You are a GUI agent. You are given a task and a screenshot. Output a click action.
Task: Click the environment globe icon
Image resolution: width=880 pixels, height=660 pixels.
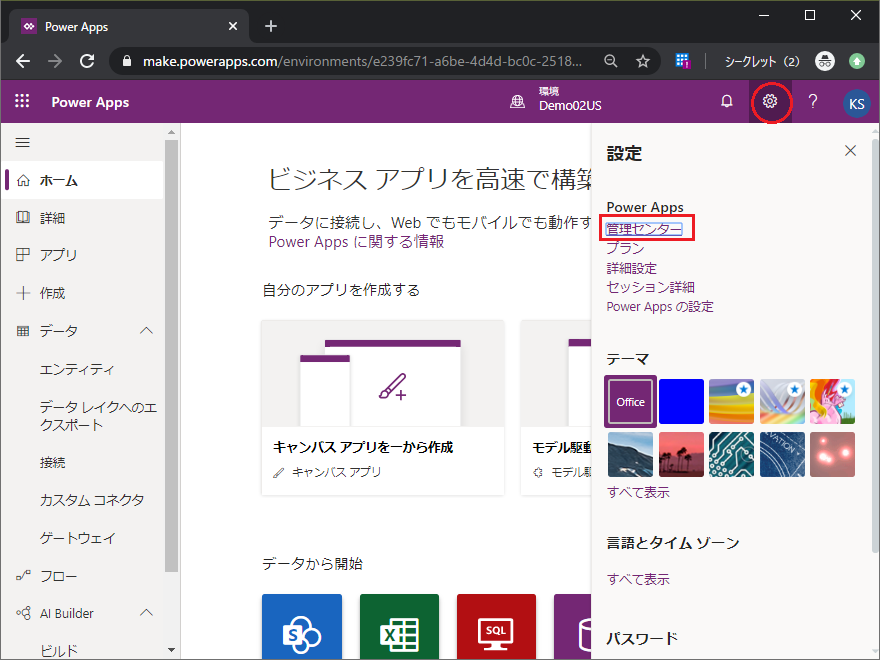coord(517,102)
